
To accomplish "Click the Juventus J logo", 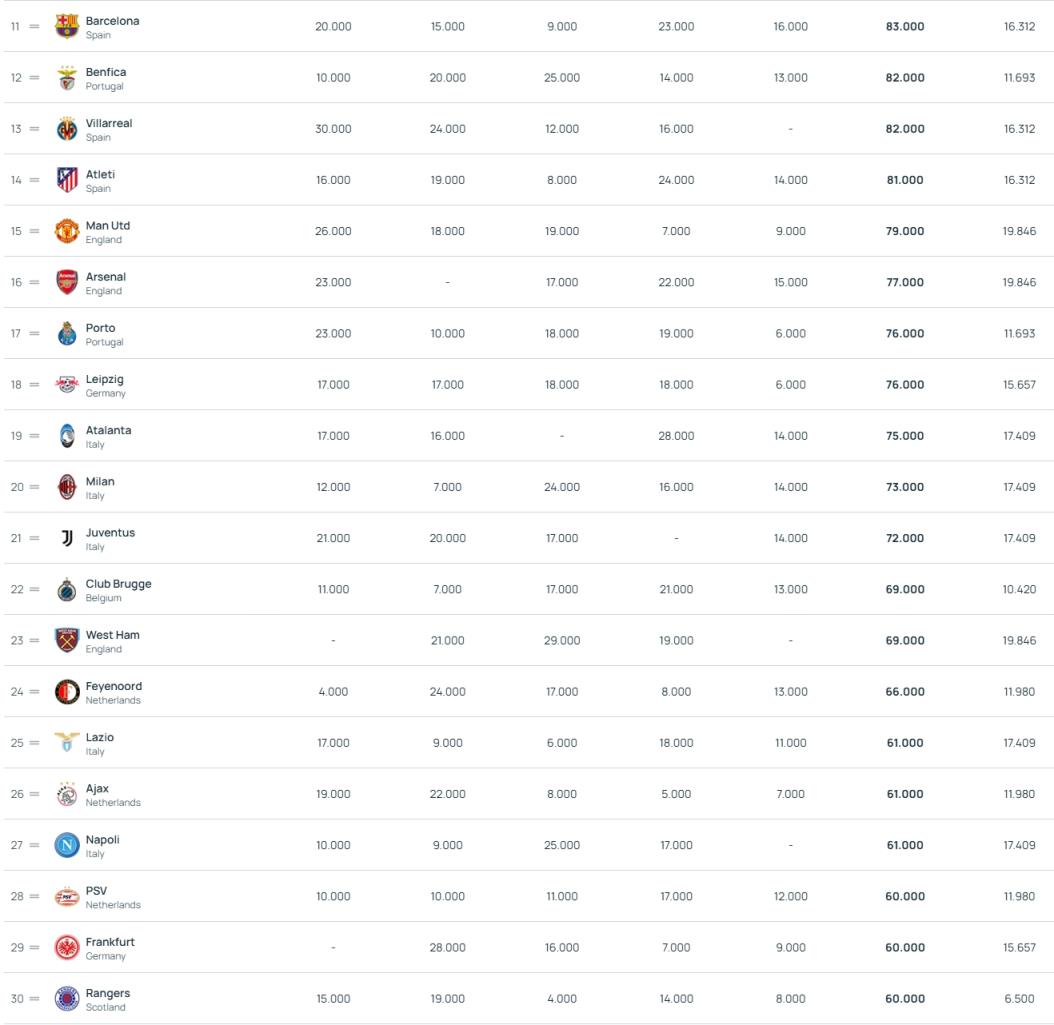I will tap(67, 538).
